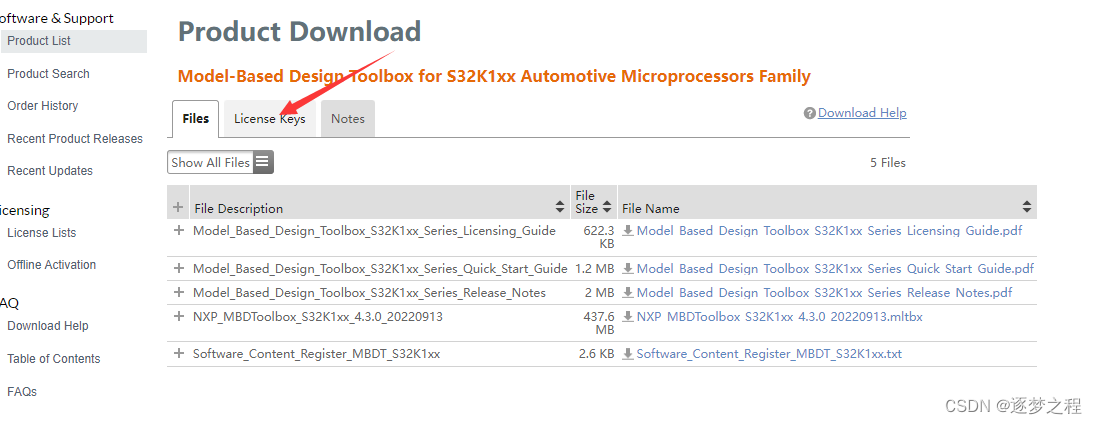Sort by File Name column arrows

pos(1026,208)
